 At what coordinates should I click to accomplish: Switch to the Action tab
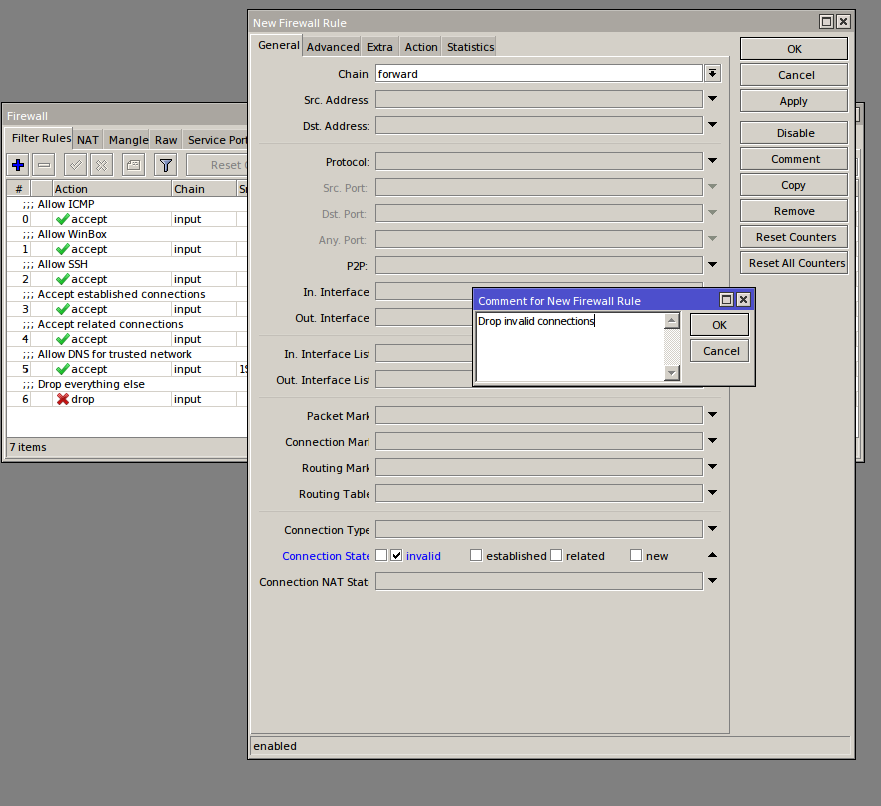pos(421,47)
